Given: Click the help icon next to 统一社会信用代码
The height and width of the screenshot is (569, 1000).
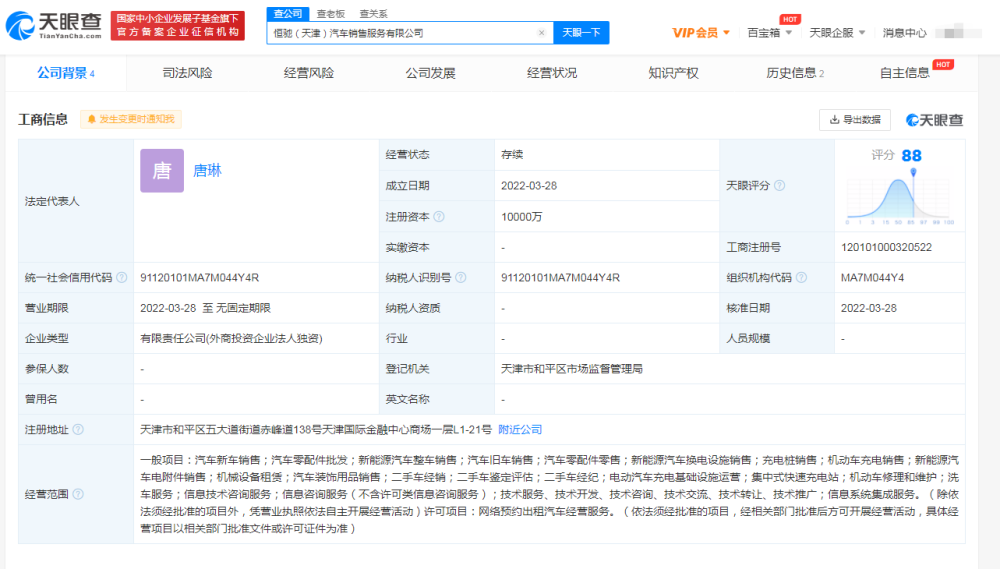Looking at the screenshot, I should click(121, 277).
